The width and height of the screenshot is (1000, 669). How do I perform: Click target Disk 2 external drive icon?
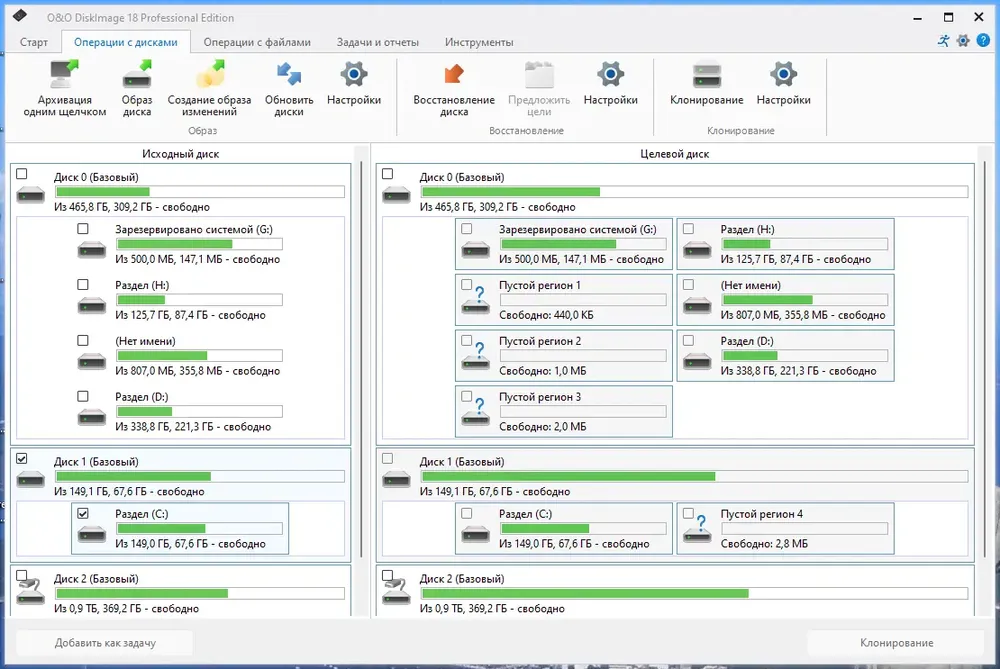(x=396, y=591)
